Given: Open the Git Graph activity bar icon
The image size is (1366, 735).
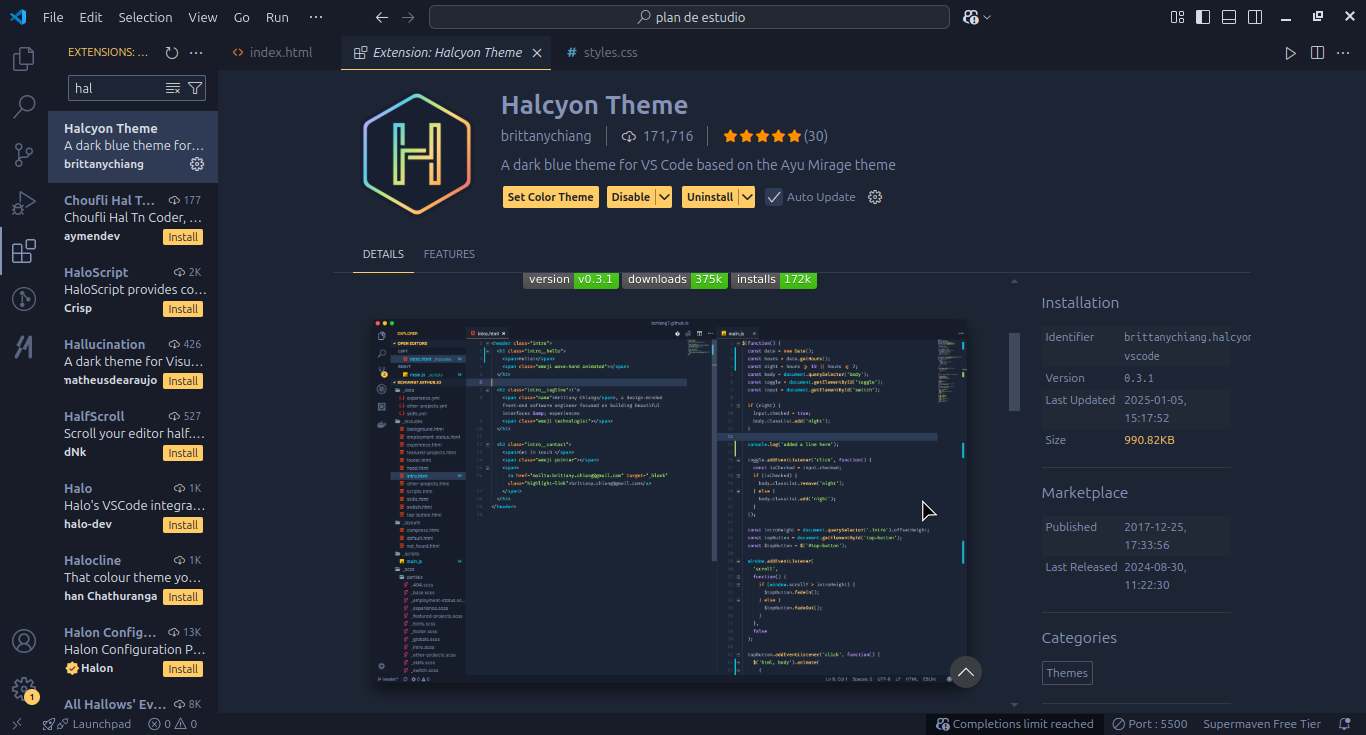Looking at the screenshot, I should (23, 299).
